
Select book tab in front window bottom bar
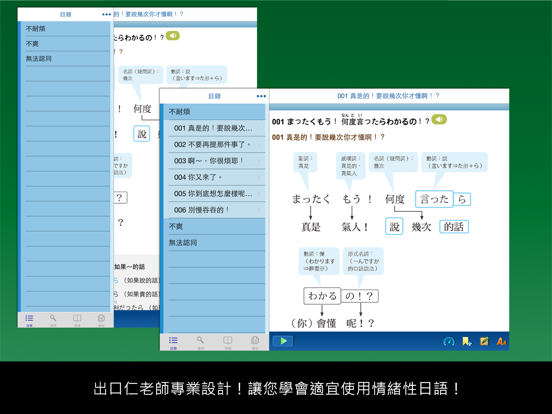pyautogui.click(x=228, y=342)
